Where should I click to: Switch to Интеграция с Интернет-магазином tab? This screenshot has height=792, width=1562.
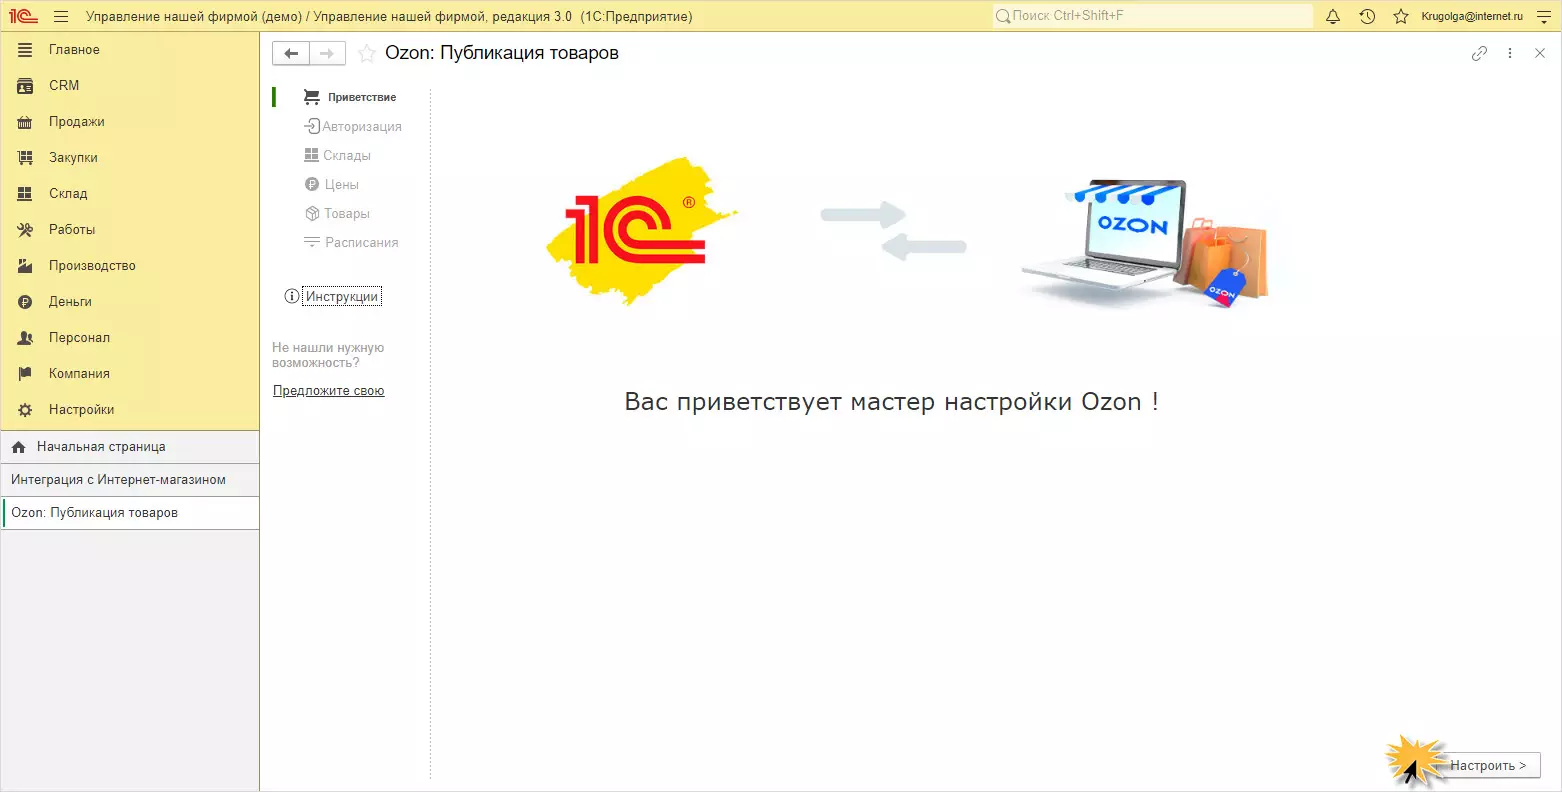[x=130, y=480]
